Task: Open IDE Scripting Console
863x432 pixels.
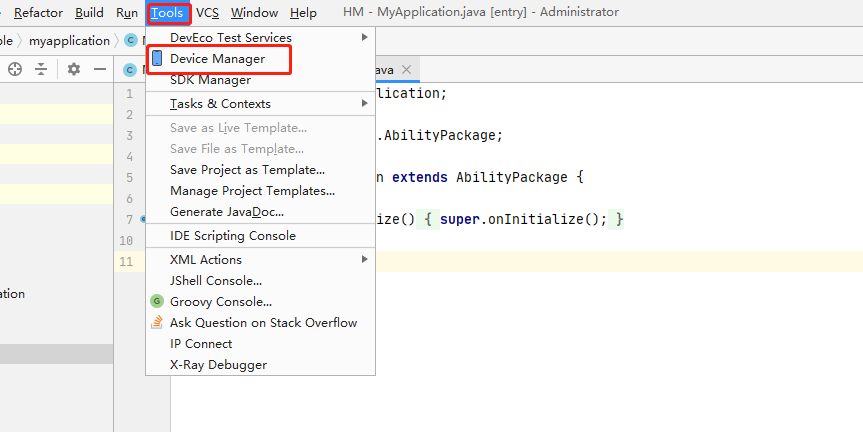Action: 260,236
